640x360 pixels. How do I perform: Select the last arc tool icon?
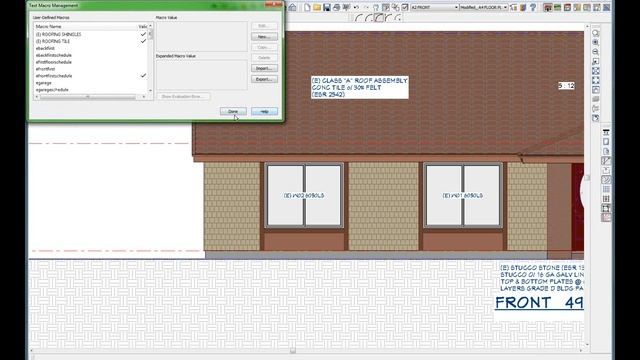pyautogui.click(x=399, y=18)
